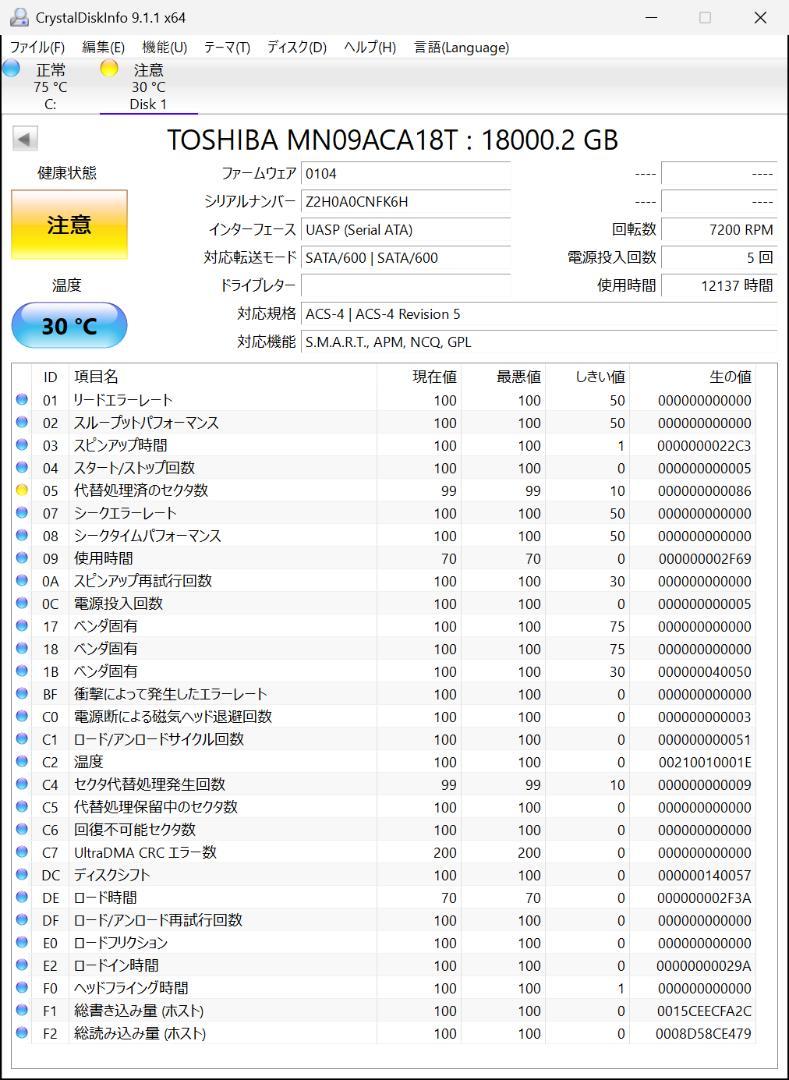Open the 編集(E) menu
The height and width of the screenshot is (1080, 789).
pyautogui.click(x=103, y=48)
